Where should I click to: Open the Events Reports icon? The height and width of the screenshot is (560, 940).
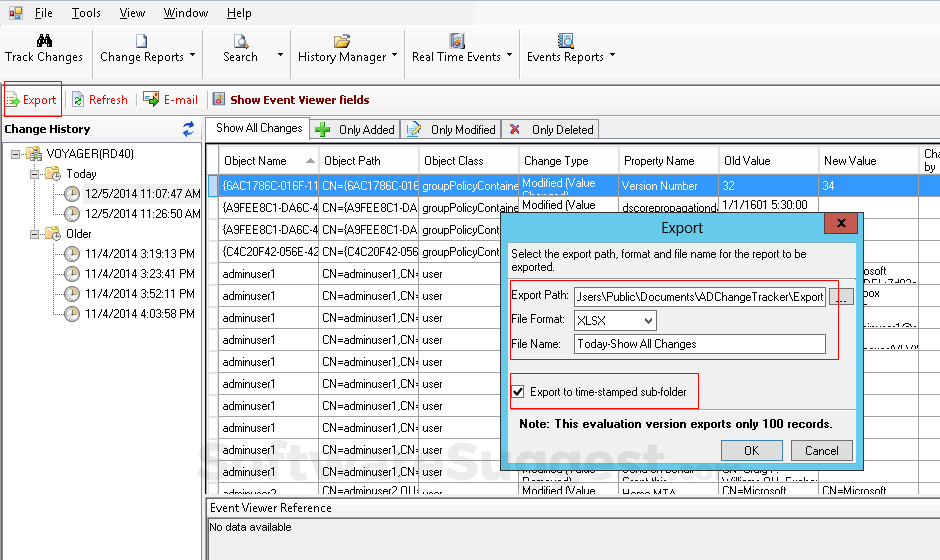(x=565, y=41)
